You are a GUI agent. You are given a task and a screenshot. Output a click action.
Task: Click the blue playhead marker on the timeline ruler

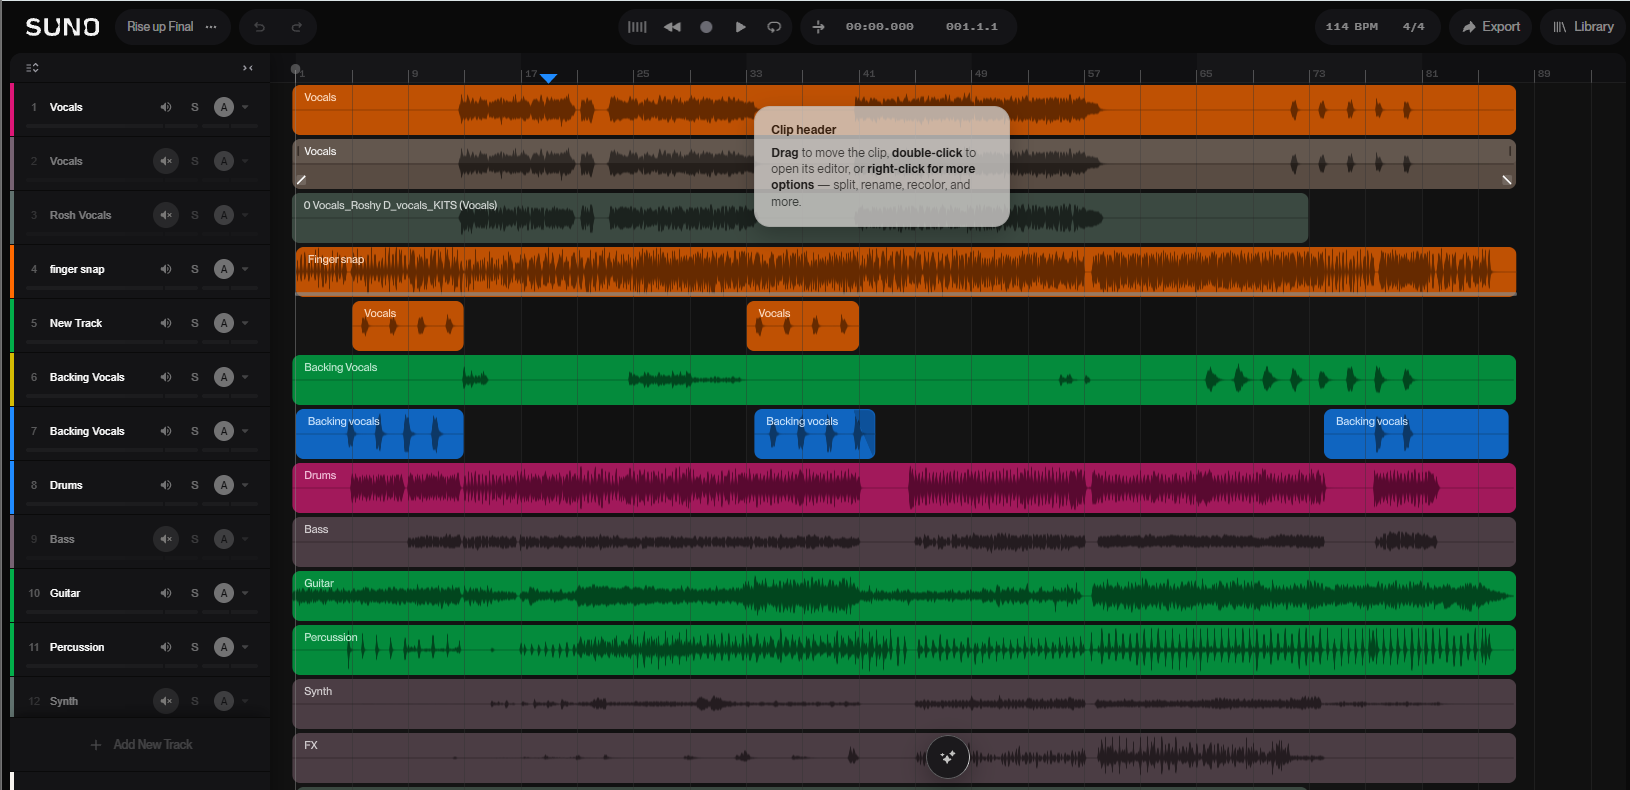coord(548,78)
